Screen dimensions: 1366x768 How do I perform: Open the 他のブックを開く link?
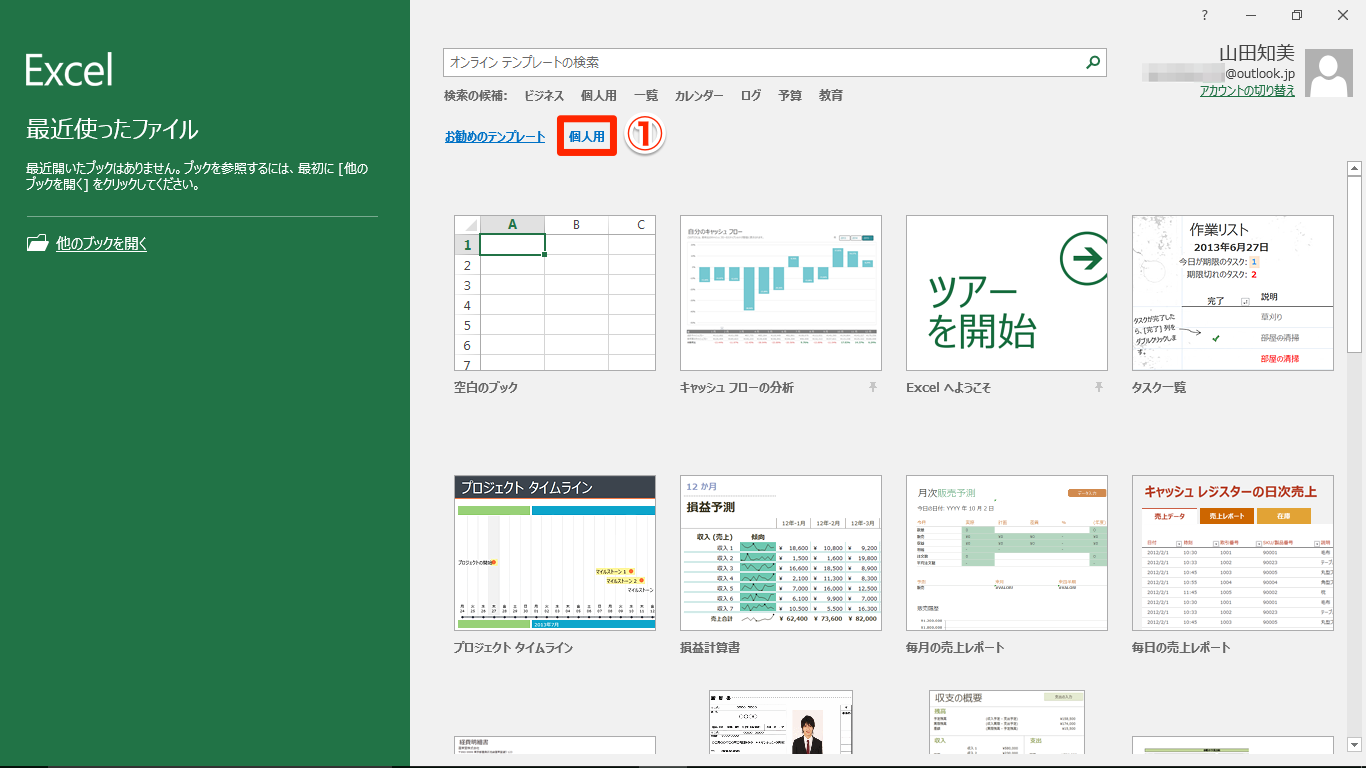click(101, 243)
